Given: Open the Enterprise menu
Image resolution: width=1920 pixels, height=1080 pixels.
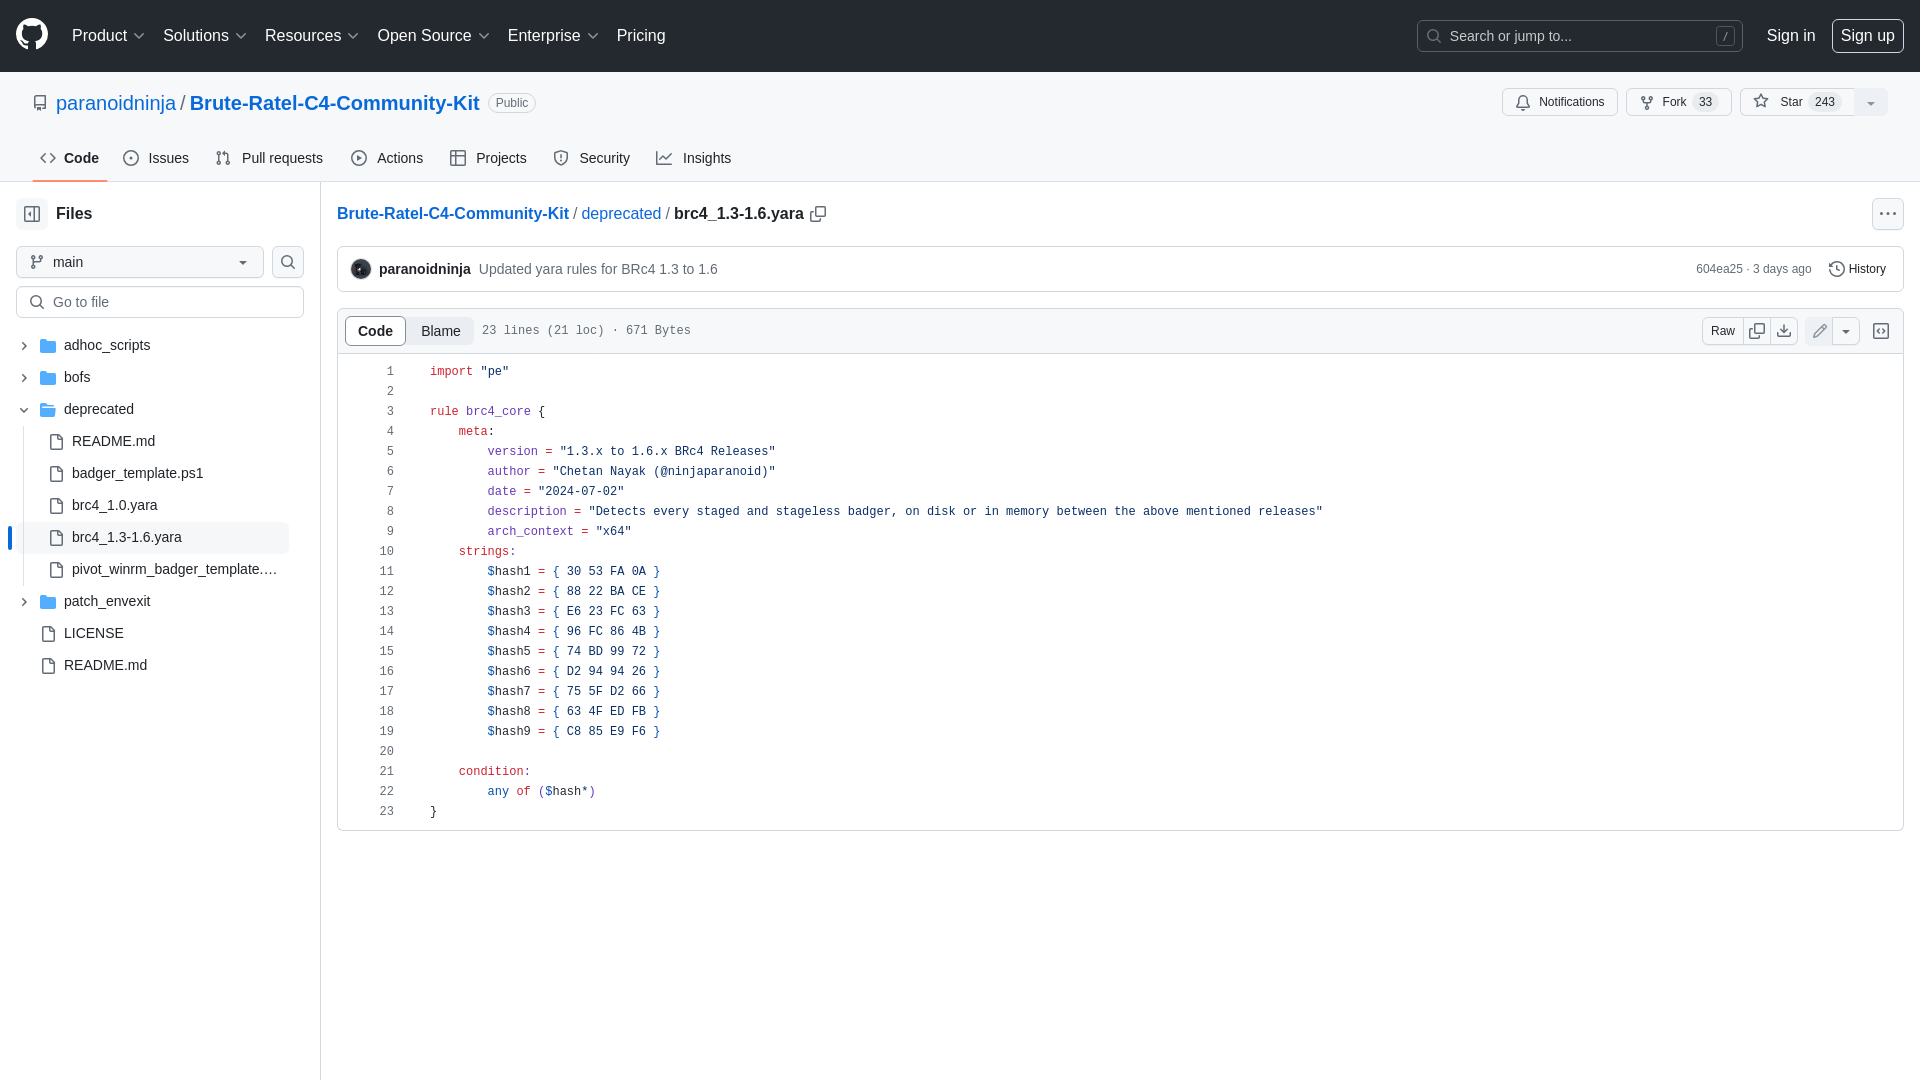Looking at the screenshot, I should (x=553, y=36).
